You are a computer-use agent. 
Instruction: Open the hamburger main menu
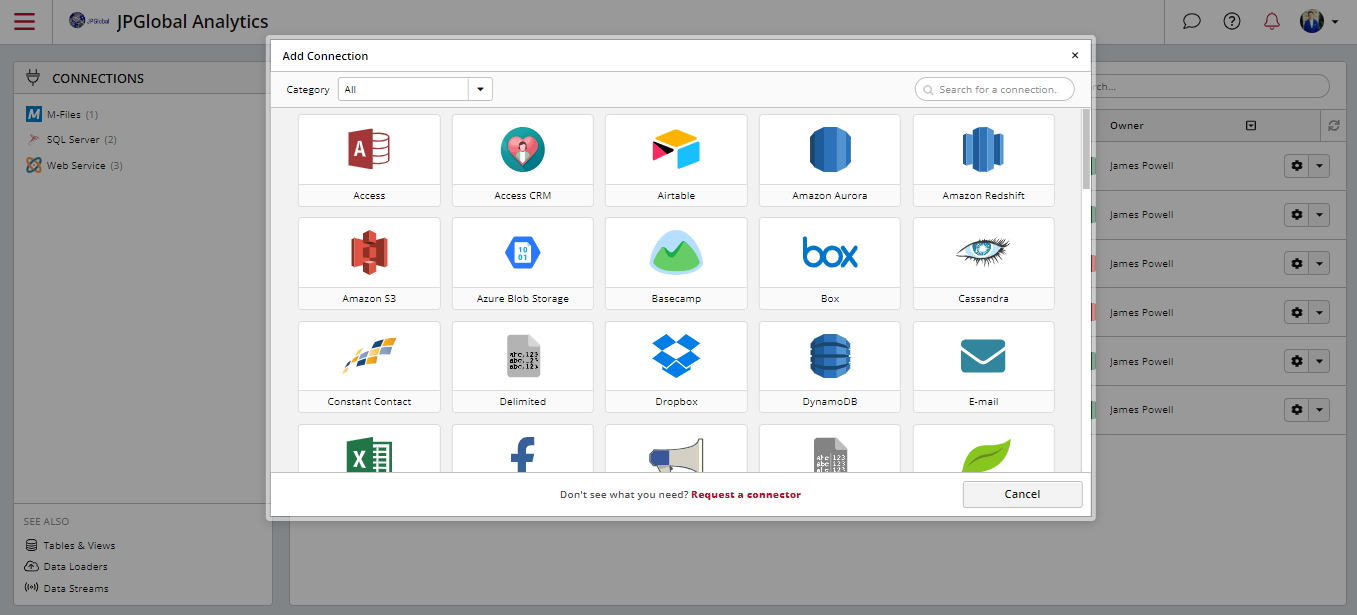(25, 21)
